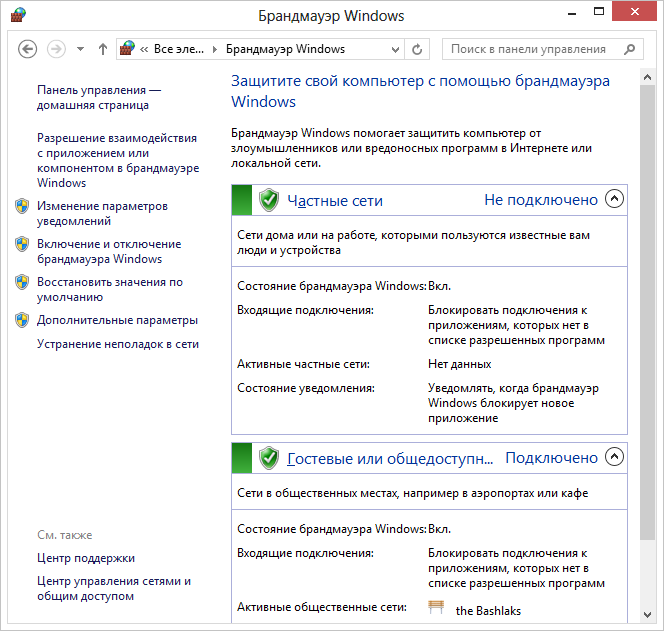Click the "Подключено" status text

(551, 457)
